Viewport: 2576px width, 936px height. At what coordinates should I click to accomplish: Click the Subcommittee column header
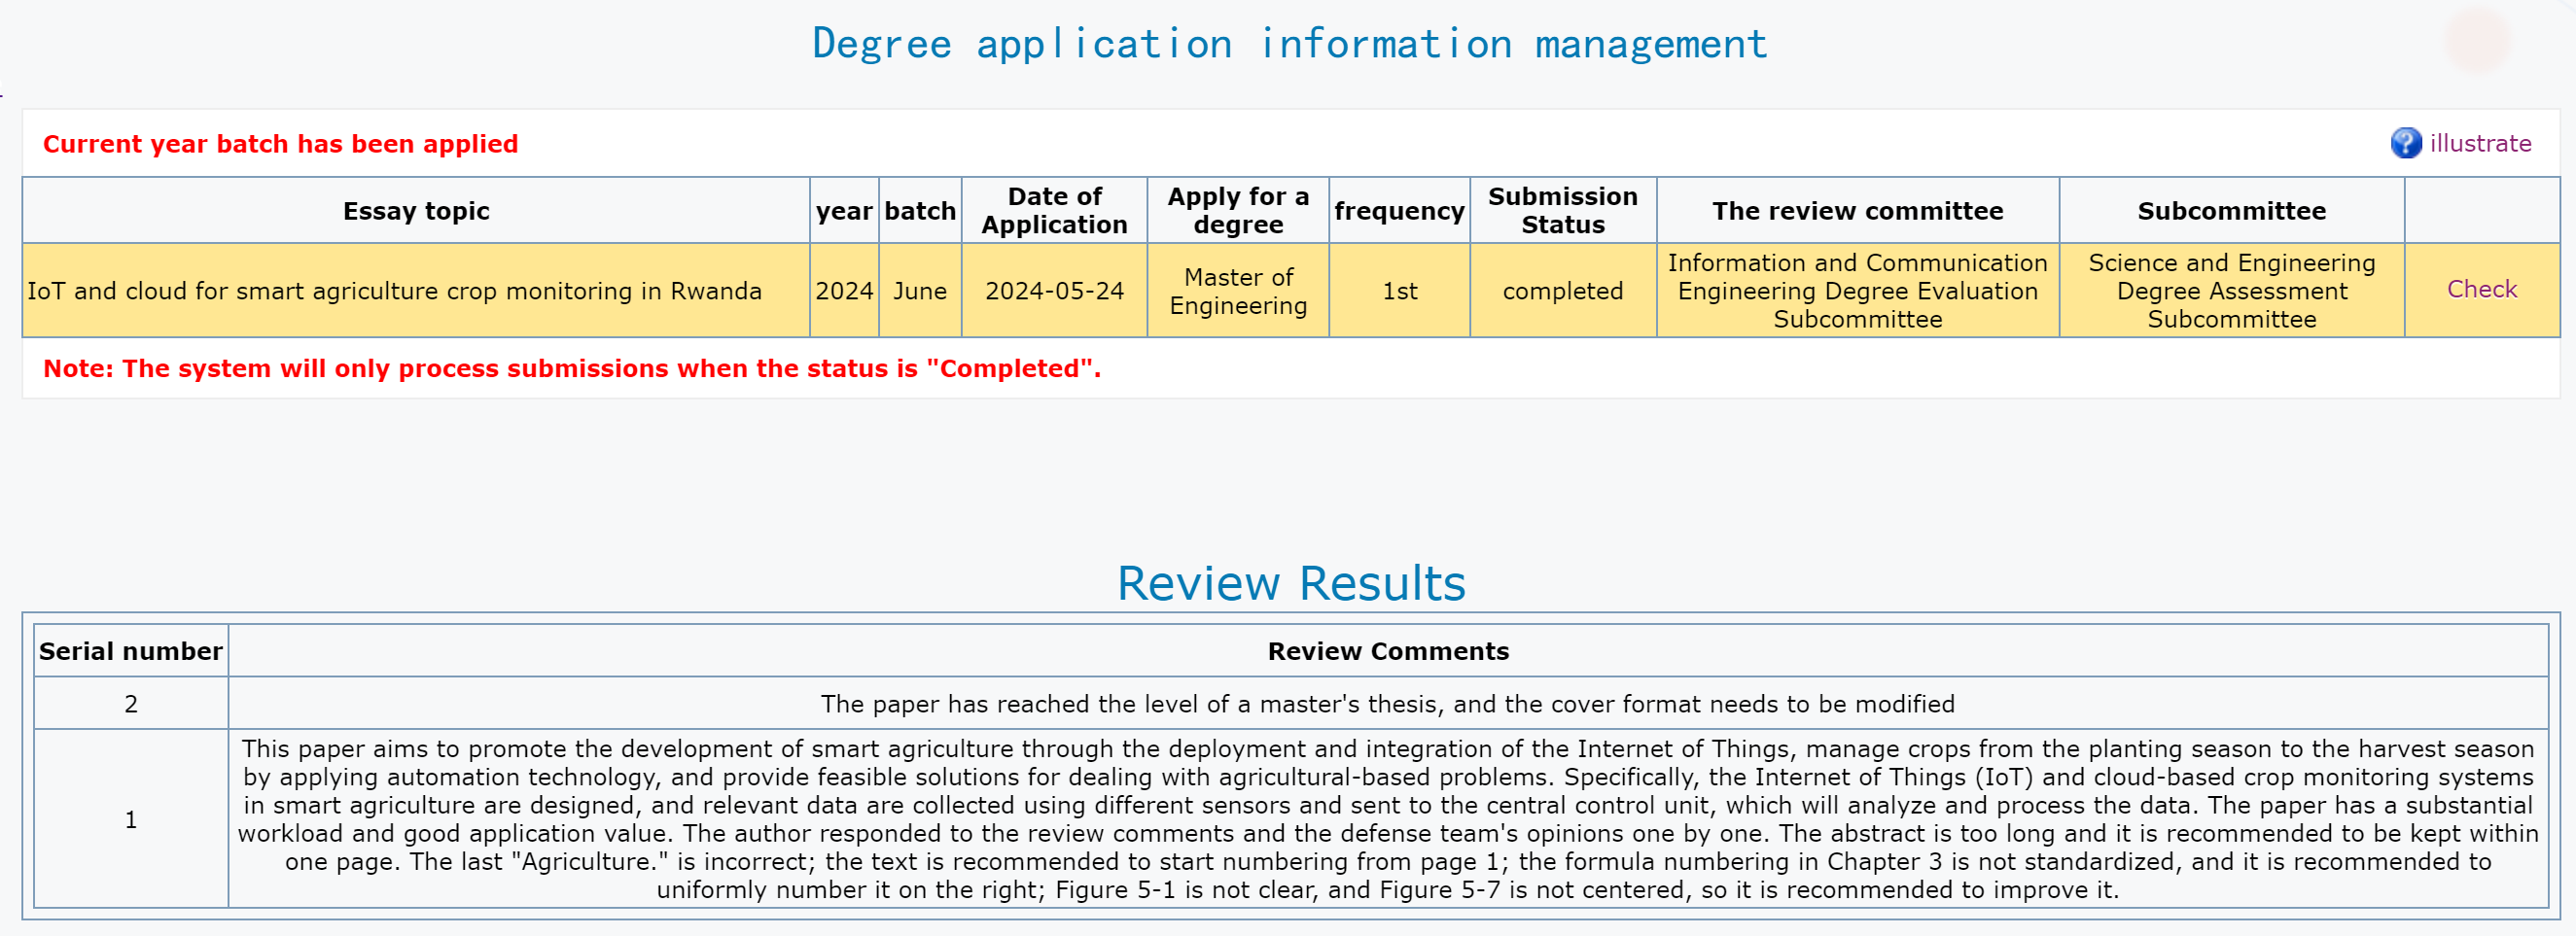[2231, 211]
